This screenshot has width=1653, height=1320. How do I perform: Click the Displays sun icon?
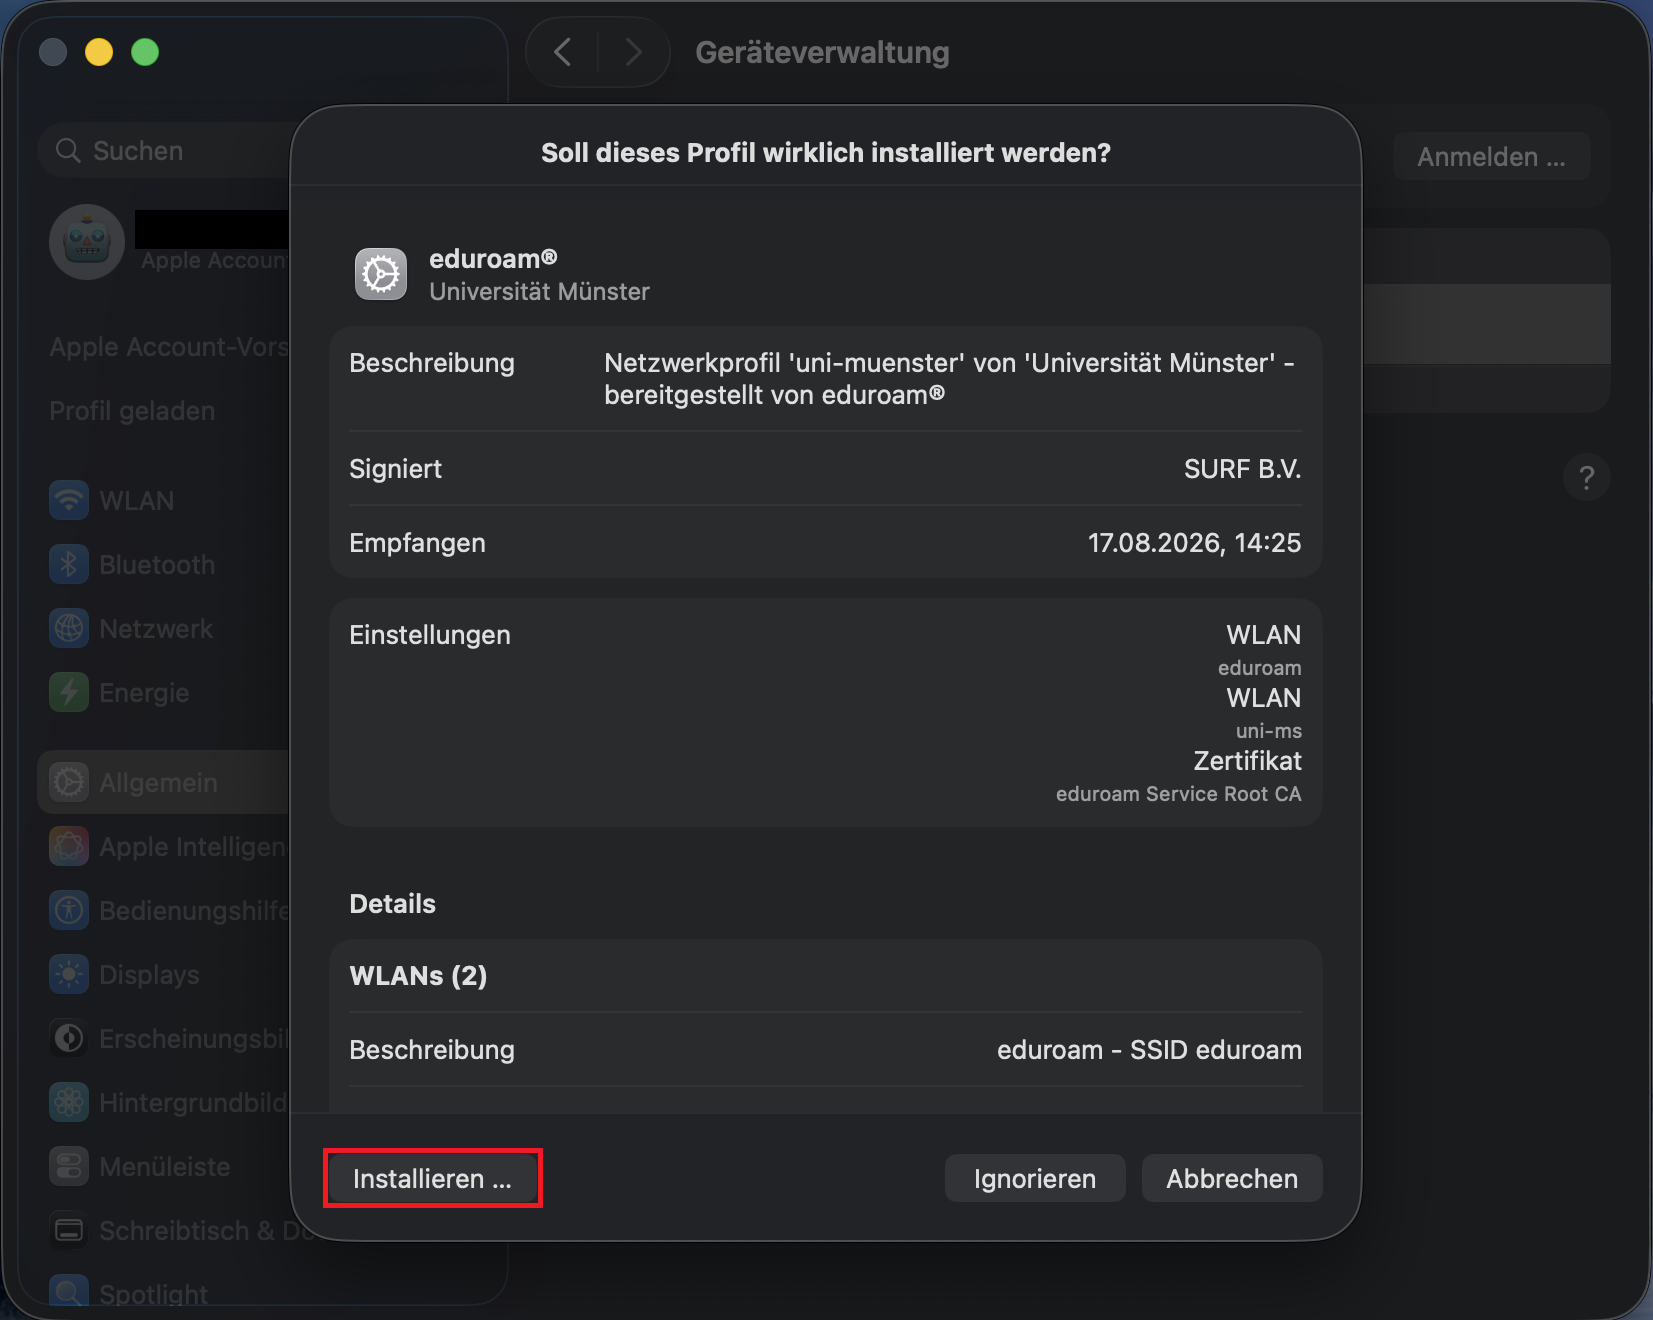(x=69, y=975)
